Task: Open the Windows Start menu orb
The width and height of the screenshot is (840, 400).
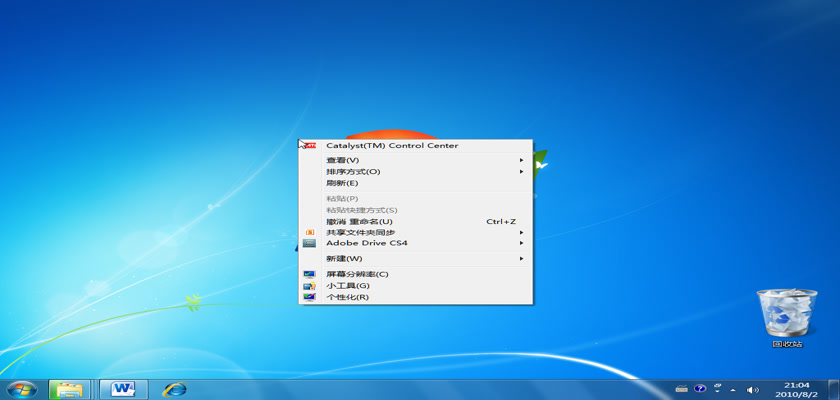Action: tap(22, 388)
